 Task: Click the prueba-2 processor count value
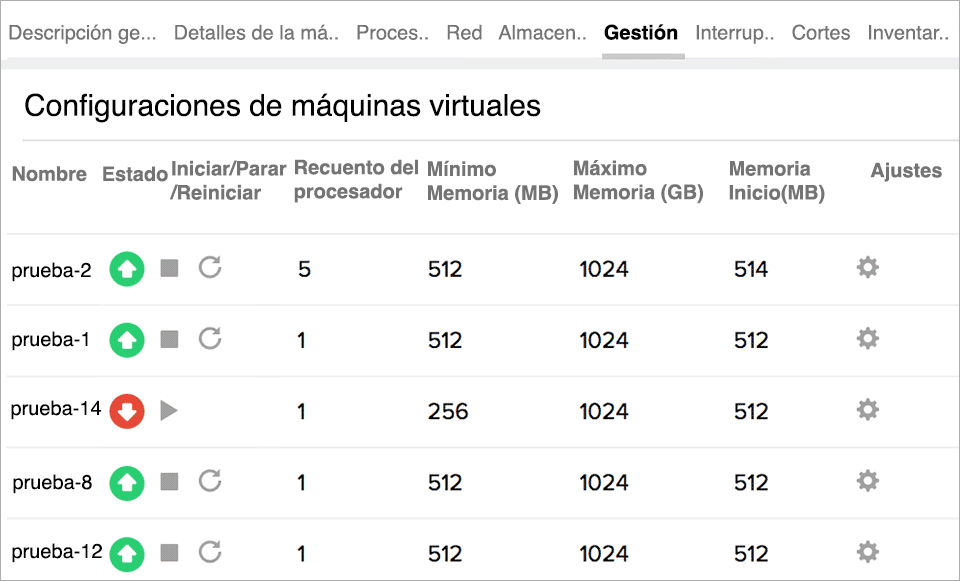(304, 269)
